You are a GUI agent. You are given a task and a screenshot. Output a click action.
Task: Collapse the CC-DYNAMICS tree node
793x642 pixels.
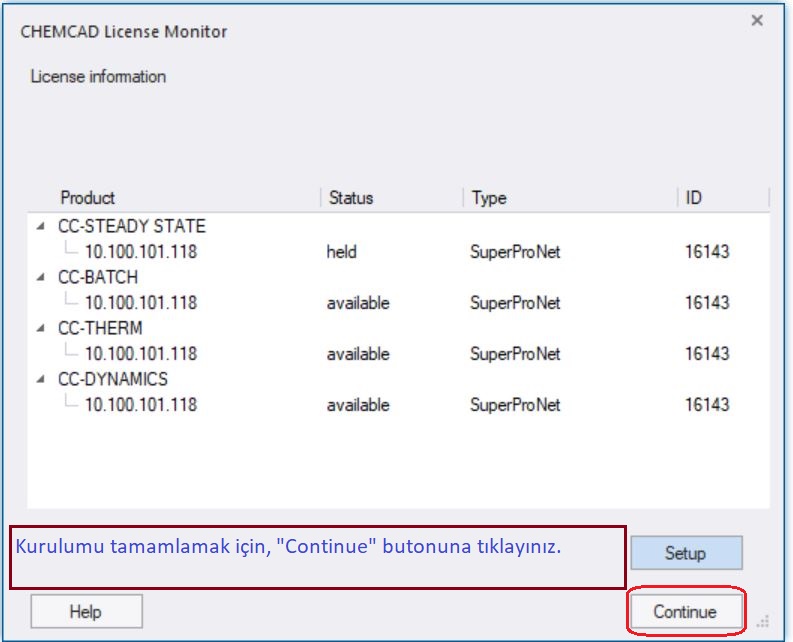(41, 379)
